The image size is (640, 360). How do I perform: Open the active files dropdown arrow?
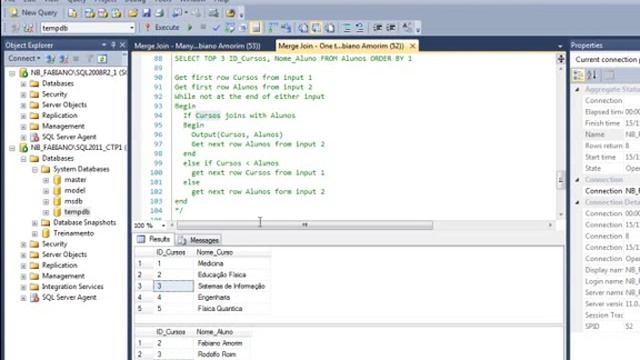[x=560, y=46]
